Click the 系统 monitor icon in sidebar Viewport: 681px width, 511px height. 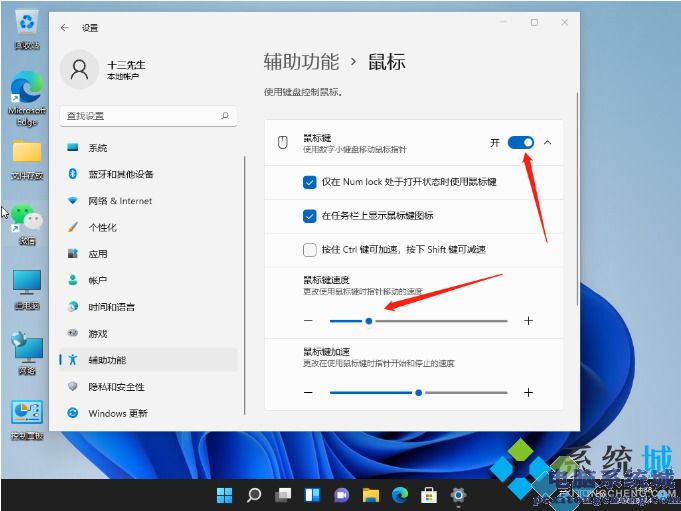pyautogui.click(x=73, y=148)
